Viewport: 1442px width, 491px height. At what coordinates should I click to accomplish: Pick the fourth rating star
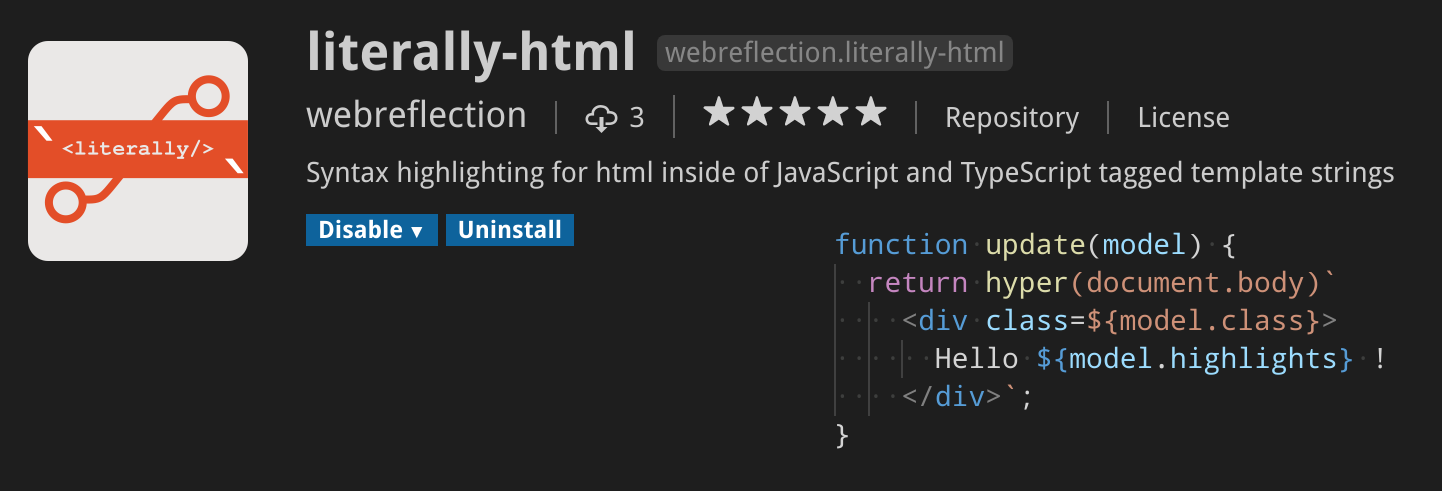(x=833, y=114)
